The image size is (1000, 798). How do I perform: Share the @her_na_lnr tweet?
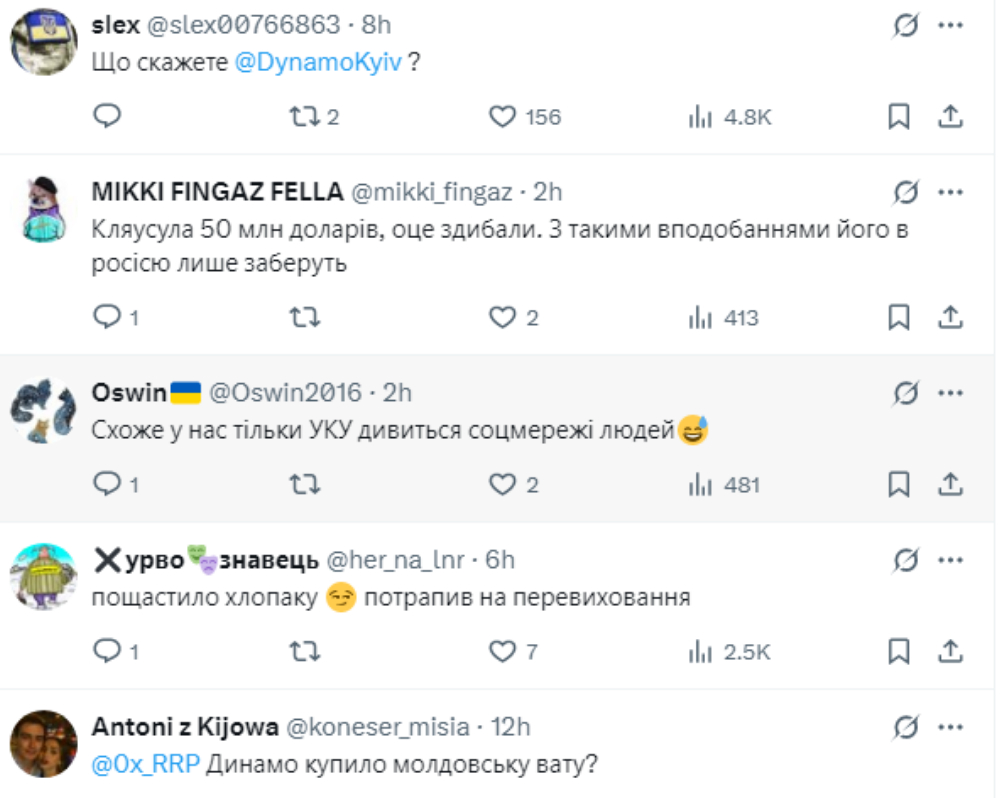(x=950, y=652)
